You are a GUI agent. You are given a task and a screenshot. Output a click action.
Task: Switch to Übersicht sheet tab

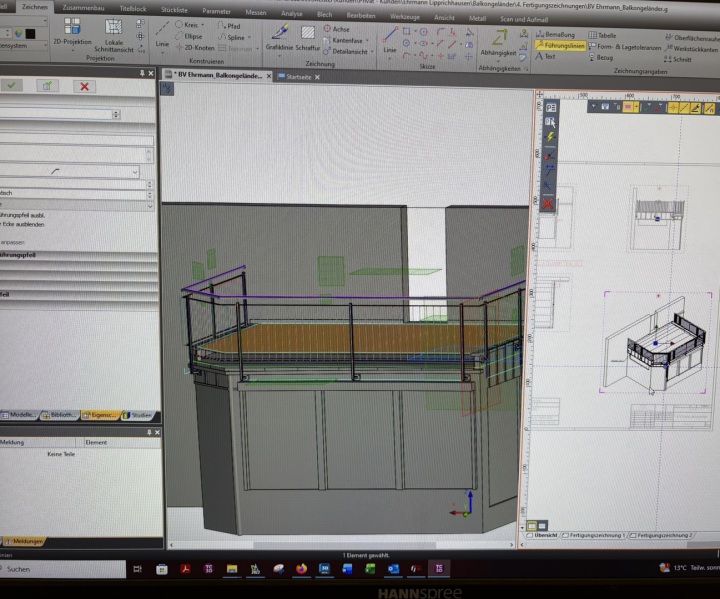(x=542, y=535)
